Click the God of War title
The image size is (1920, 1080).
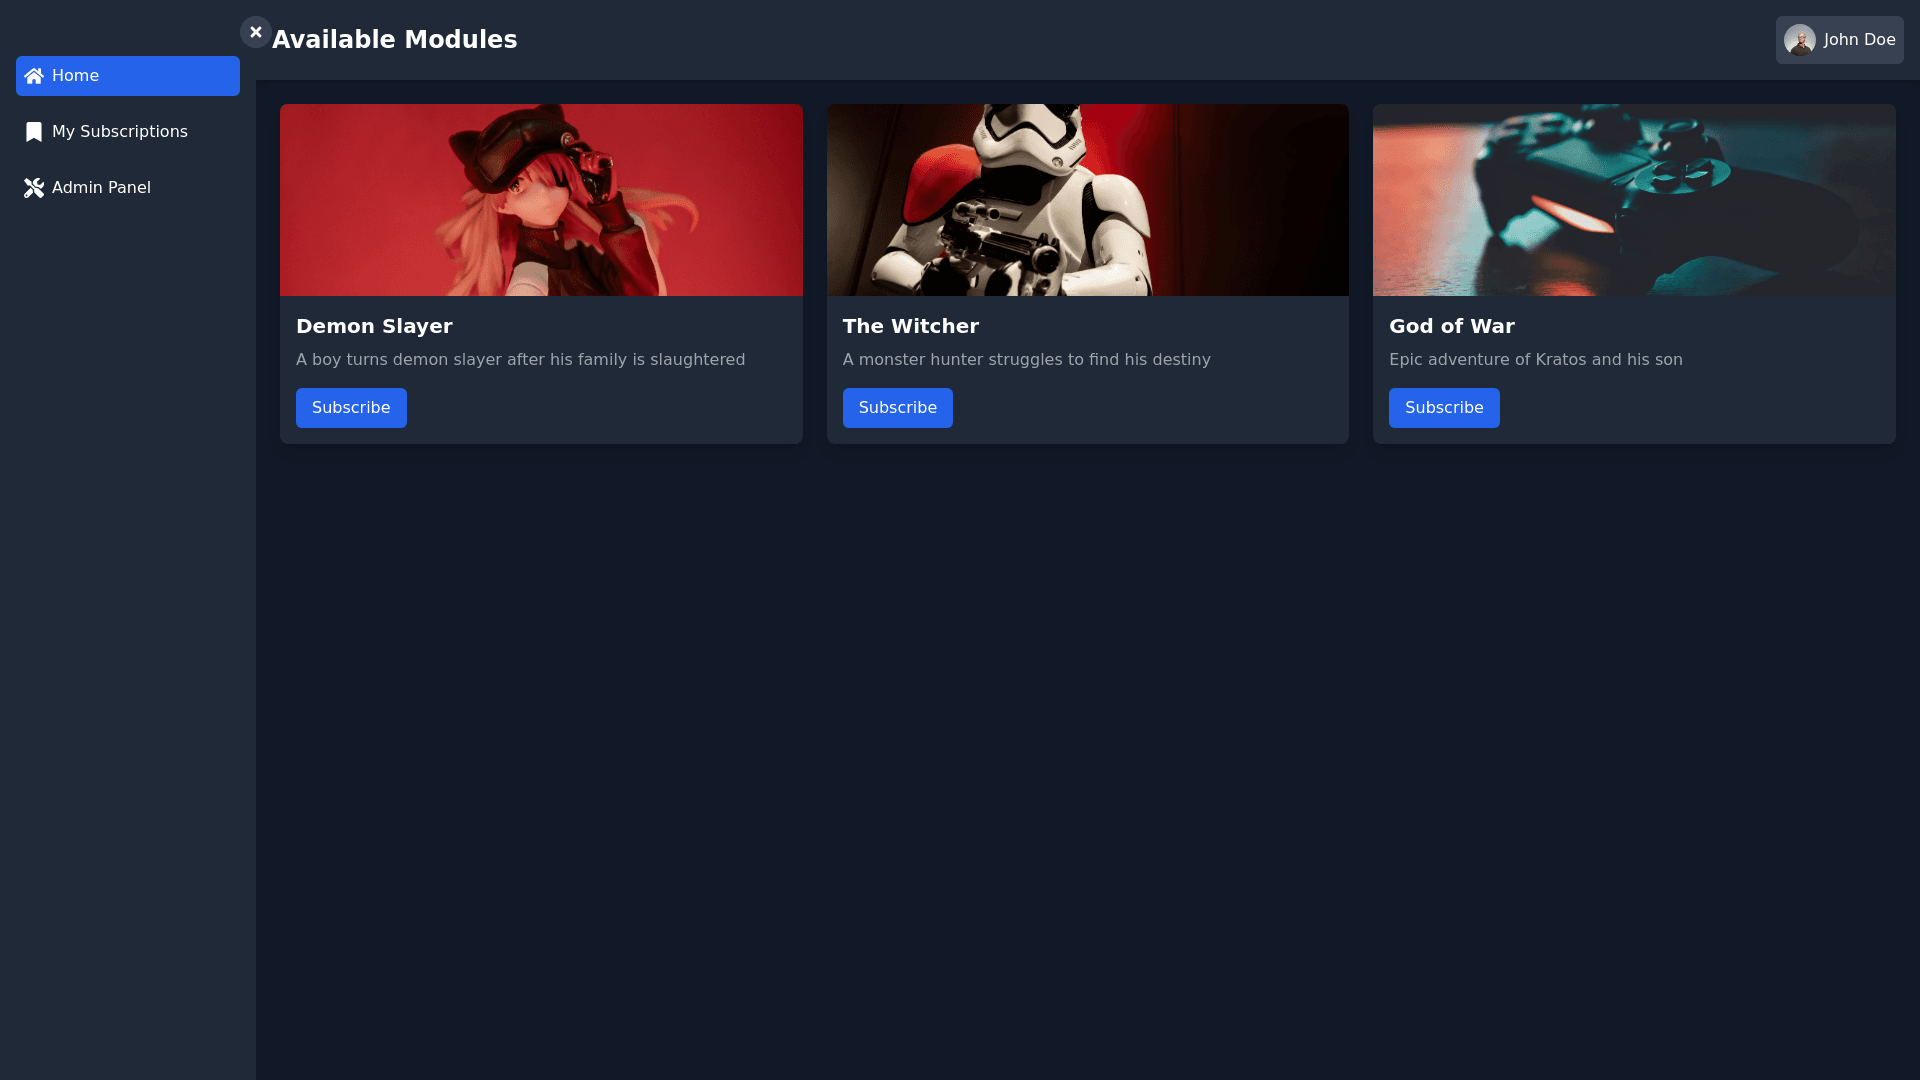1451,326
